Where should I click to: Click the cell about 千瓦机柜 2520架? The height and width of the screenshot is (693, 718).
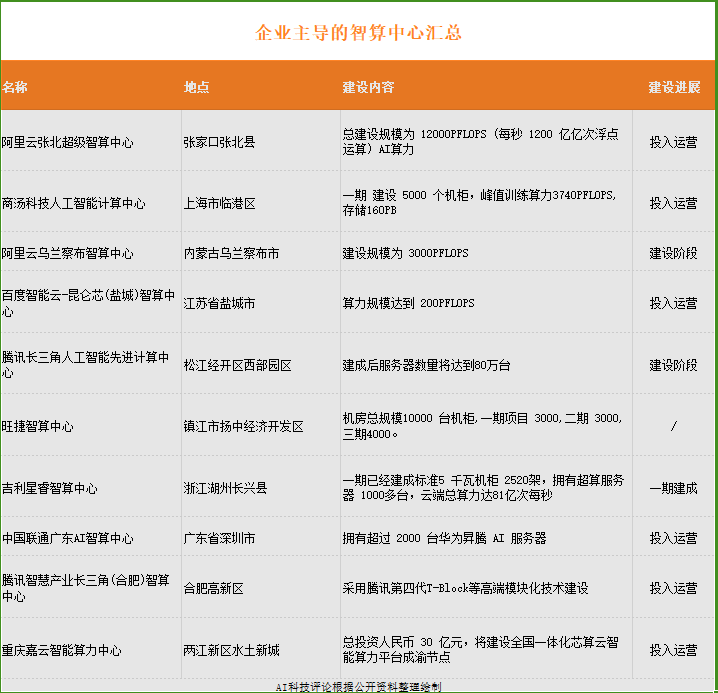click(x=484, y=487)
